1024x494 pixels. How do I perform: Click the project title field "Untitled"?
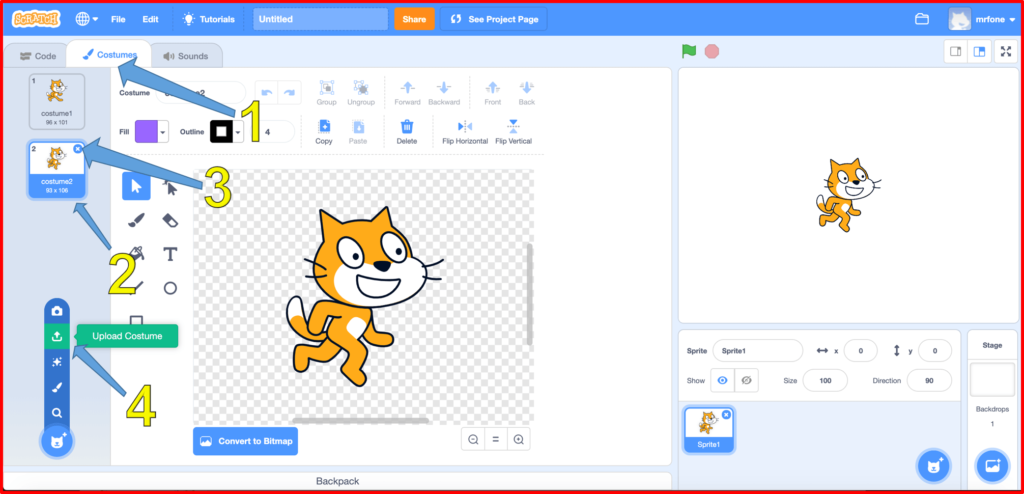pyautogui.click(x=320, y=19)
